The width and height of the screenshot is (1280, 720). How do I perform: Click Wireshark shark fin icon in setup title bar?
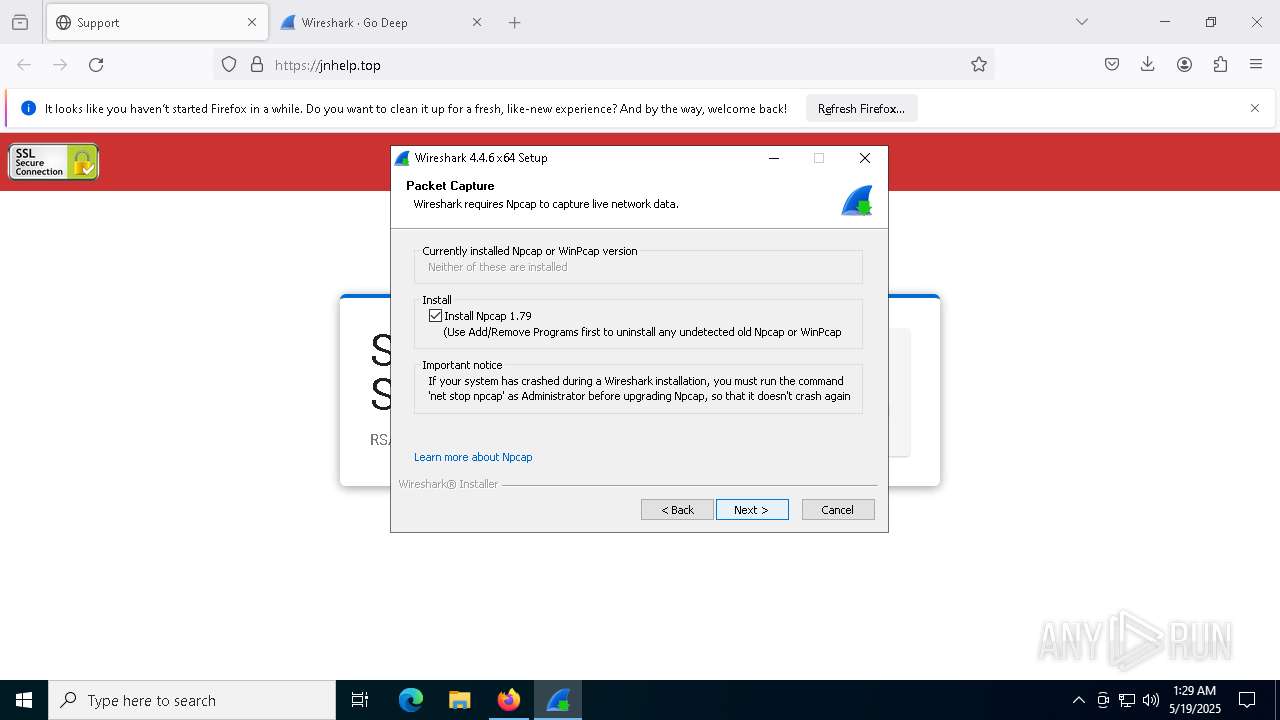[x=402, y=158]
